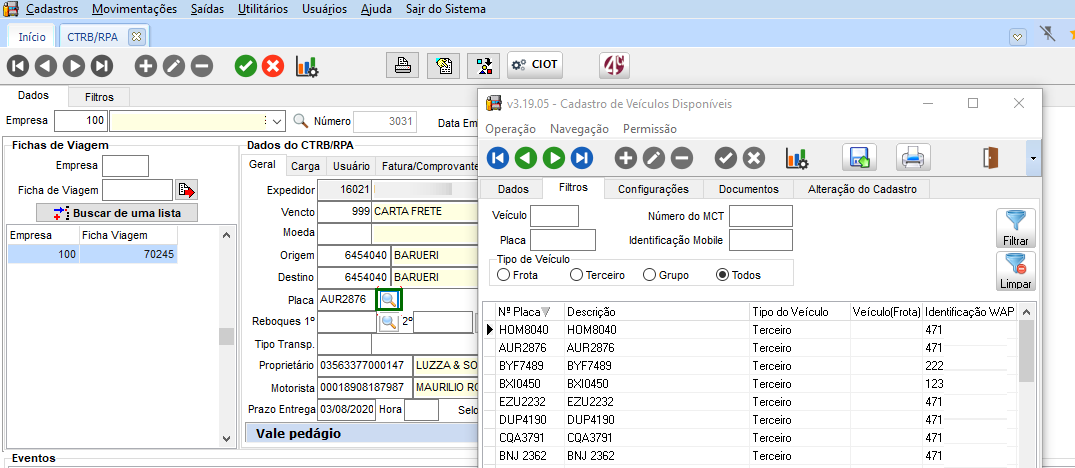The height and width of the screenshot is (468, 1075).
Task: Click the printer icon in main toolbar
Action: tap(402, 66)
